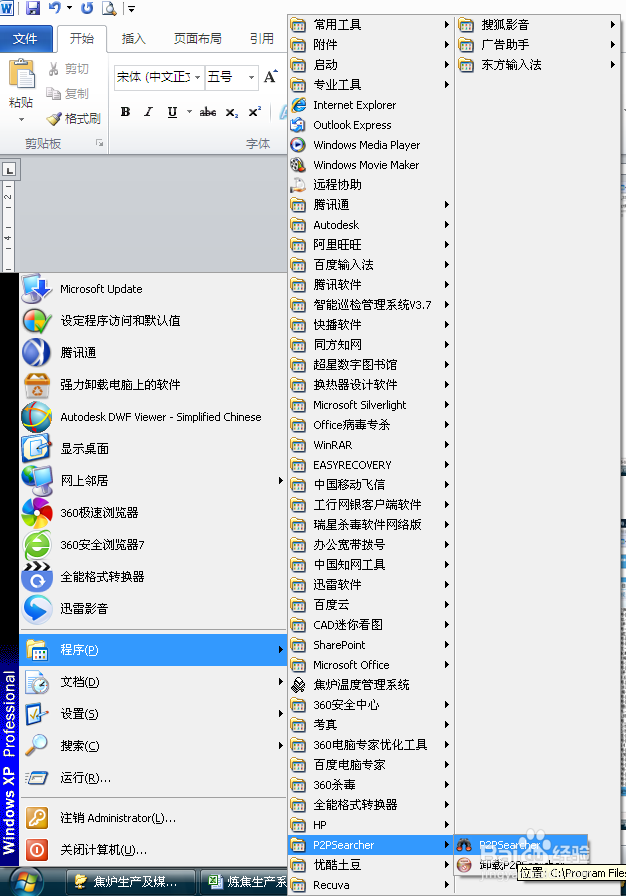This screenshot has width=626, height=896.
Task: Toggle underline formatting
Action: coord(172,112)
